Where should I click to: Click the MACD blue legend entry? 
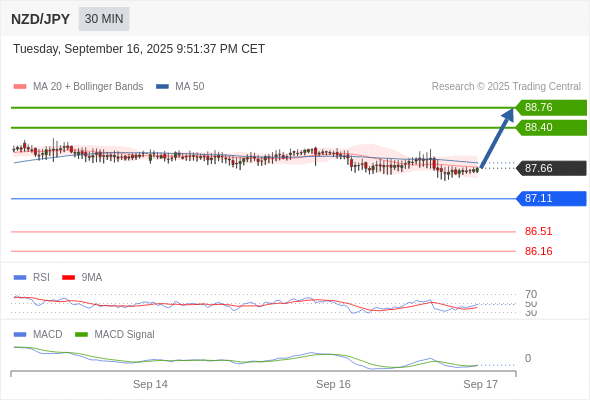[x=38, y=334]
